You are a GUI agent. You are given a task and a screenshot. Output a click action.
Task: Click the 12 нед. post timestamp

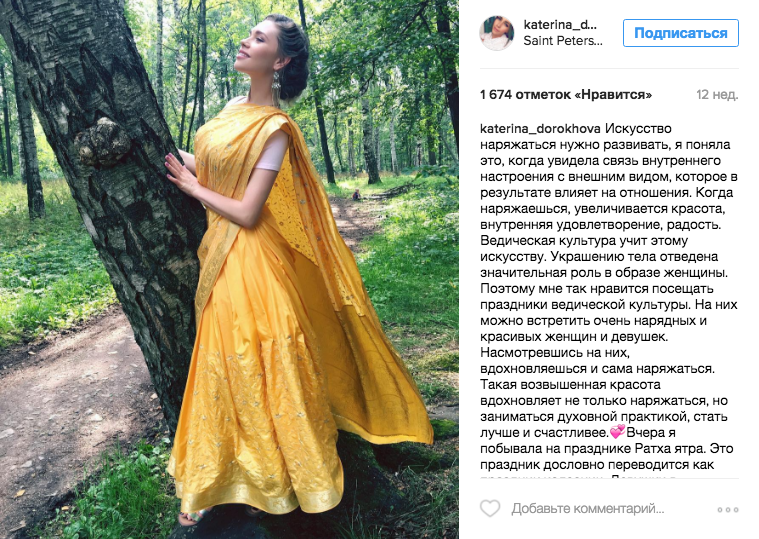717,94
